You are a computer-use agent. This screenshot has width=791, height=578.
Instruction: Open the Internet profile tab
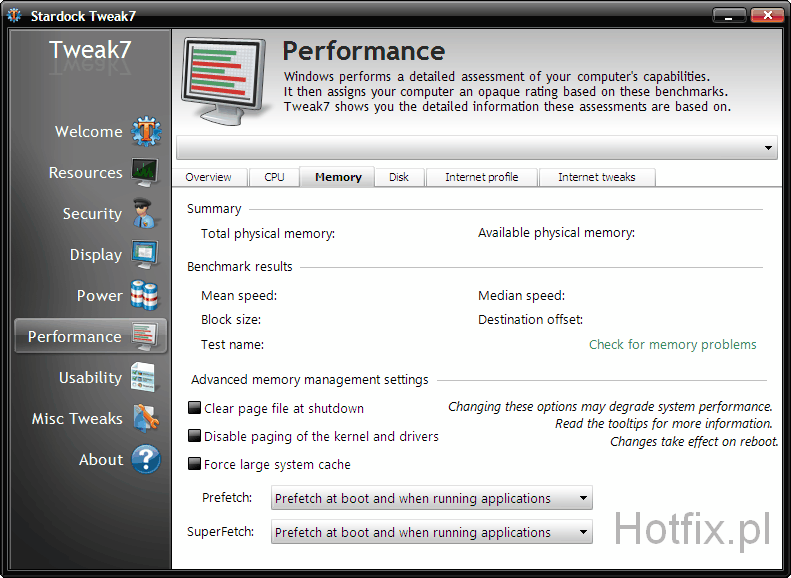pyautogui.click(x=482, y=177)
